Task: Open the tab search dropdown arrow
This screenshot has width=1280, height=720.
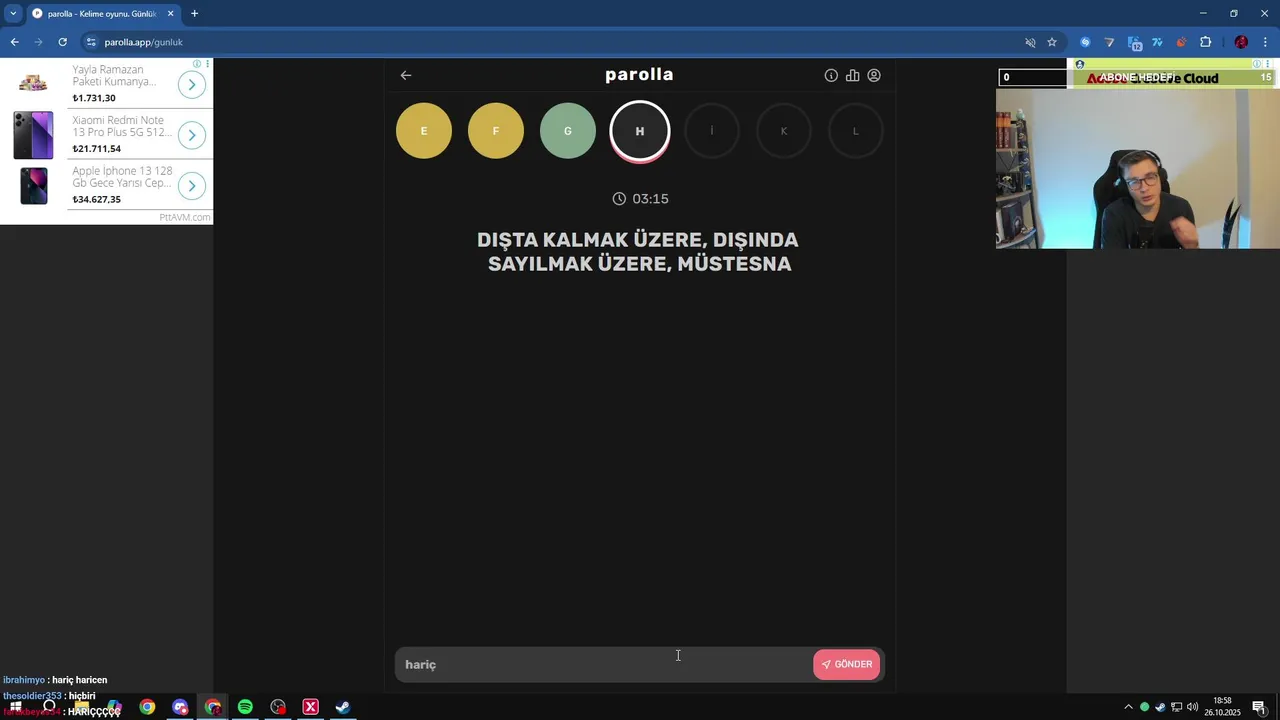Action: [x=13, y=14]
